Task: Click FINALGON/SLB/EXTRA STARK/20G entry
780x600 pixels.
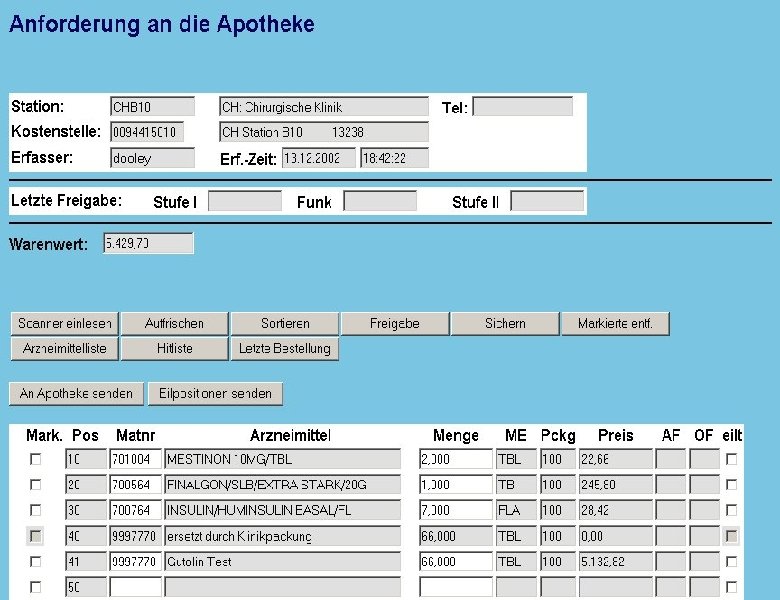Action: pyautogui.click(x=283, y=485)
